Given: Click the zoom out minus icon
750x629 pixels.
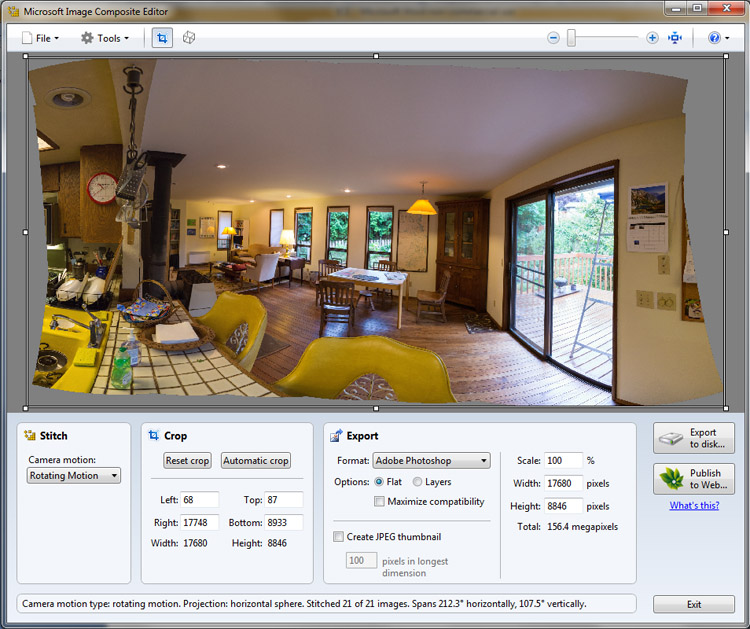Looking at the screenshot, I should [x=553, y=38].
